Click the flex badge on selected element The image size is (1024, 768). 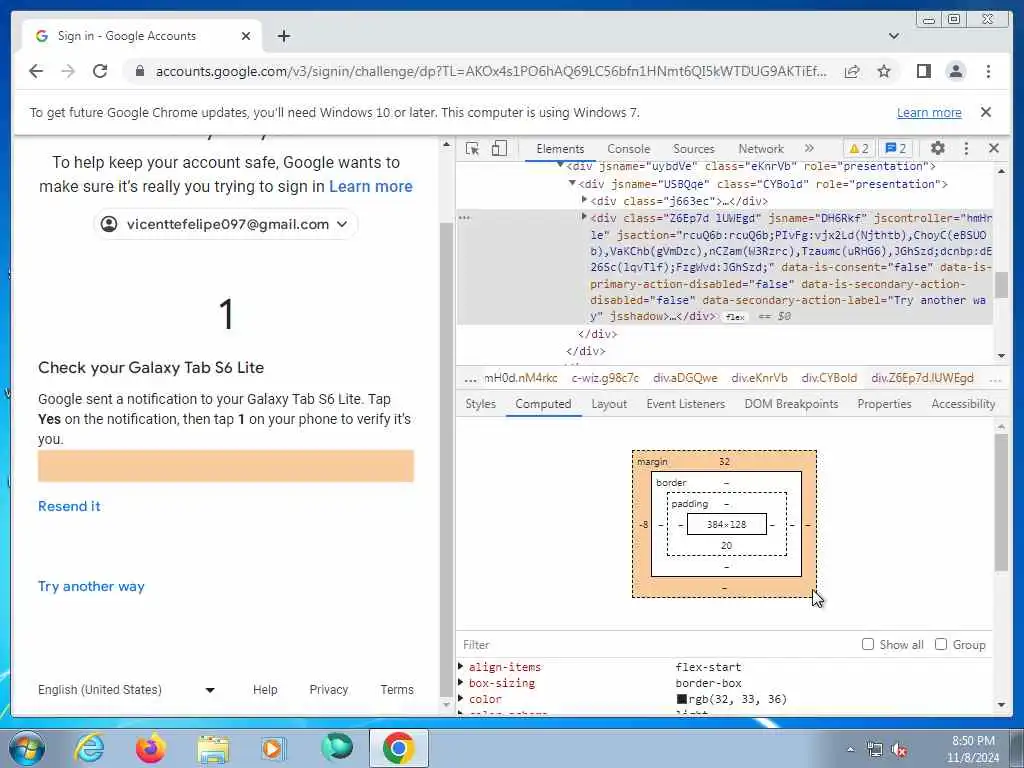735,317
